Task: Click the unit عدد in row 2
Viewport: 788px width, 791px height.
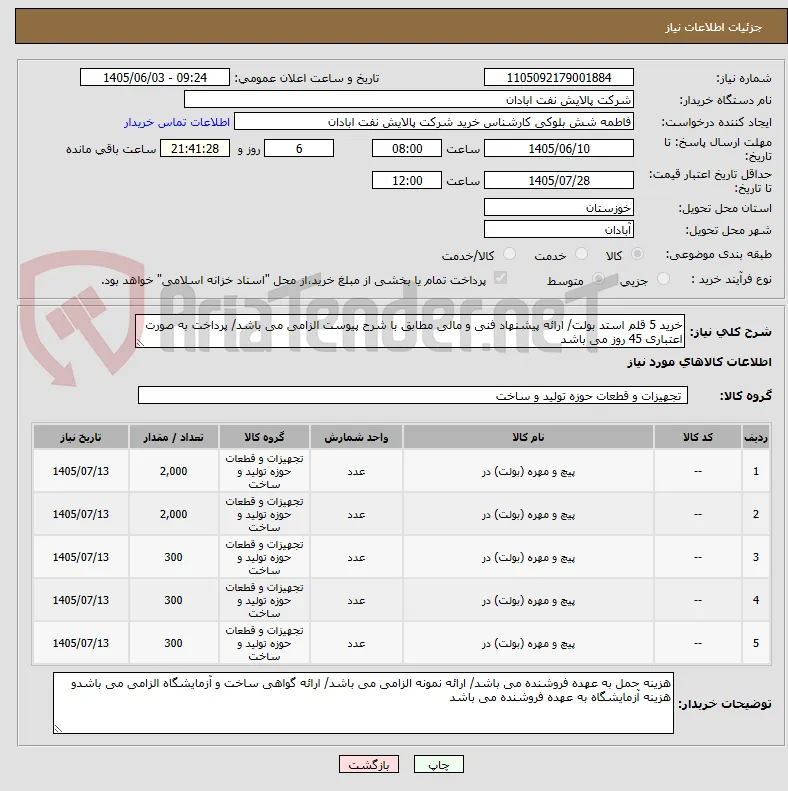Action: click(x=356, y=515)
